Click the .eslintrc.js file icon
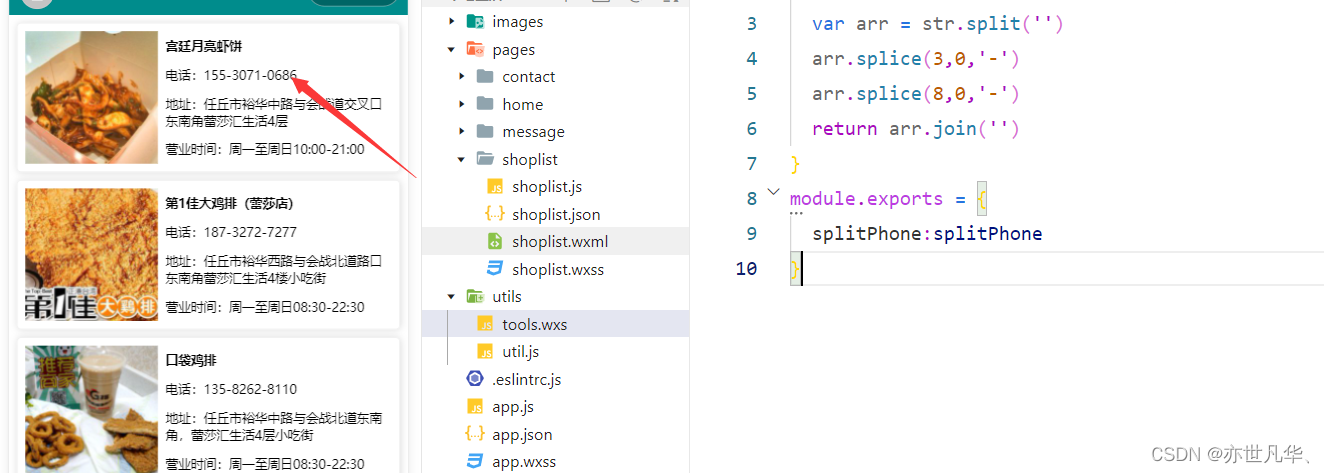The width and height of the screenshot is (1324, 473). (475, 379)
